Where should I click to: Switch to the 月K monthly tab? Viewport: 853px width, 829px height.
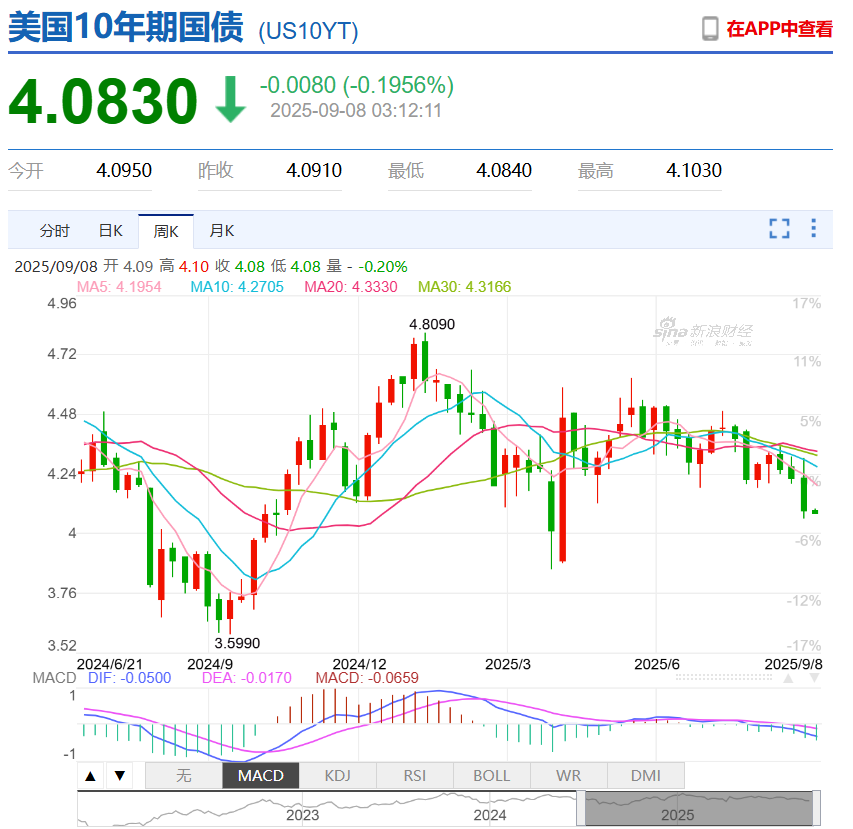[221, 231]
